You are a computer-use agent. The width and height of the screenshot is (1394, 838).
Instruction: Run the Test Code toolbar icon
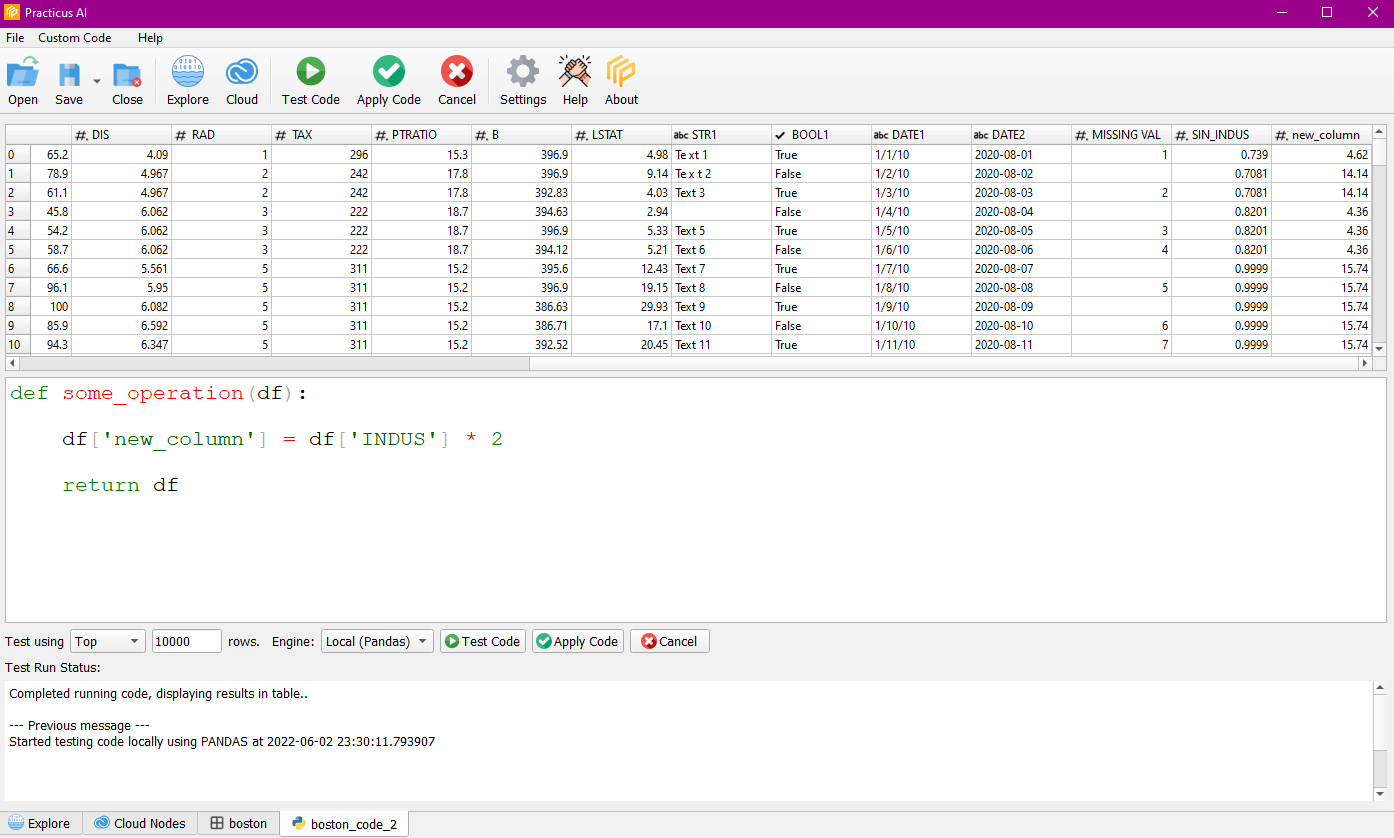(310, 72)
